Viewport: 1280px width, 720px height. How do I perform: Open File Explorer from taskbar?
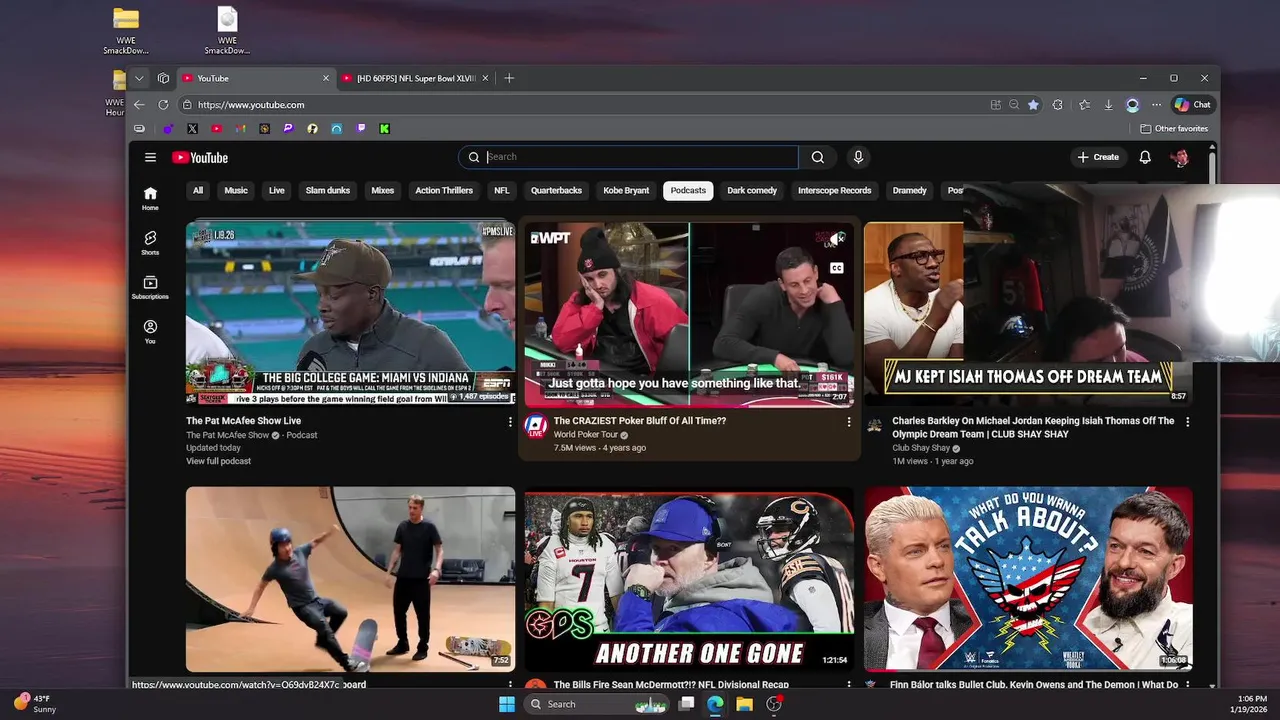pyautogui.click(x=744, y=704)
